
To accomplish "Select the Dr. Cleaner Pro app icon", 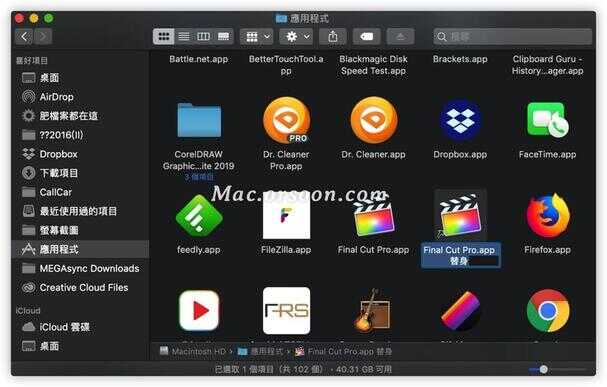I will coord(286,120).
